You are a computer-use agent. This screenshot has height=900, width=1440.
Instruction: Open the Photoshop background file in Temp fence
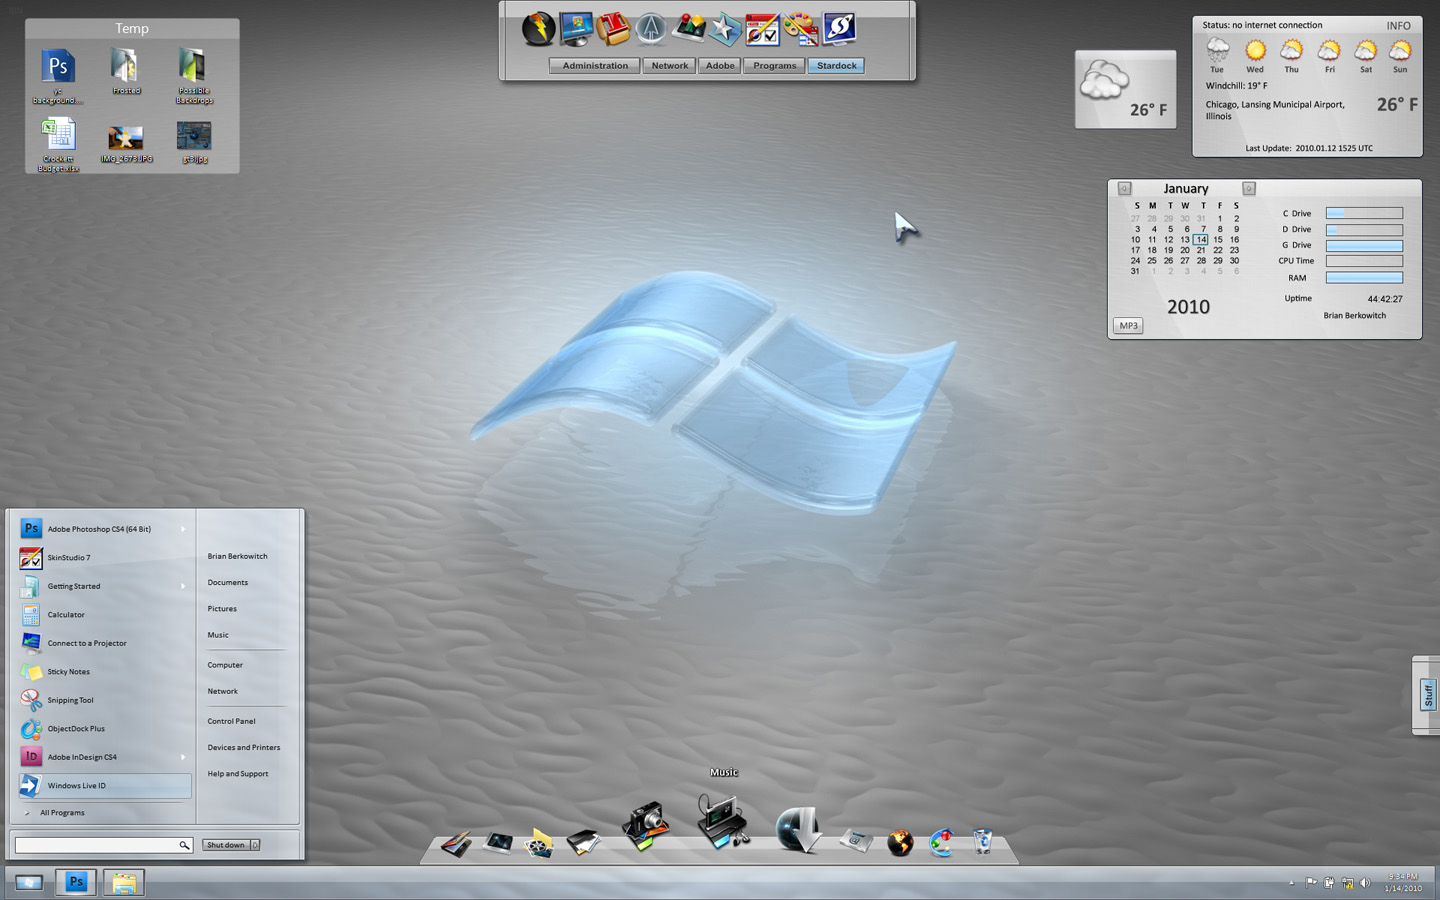58,76
